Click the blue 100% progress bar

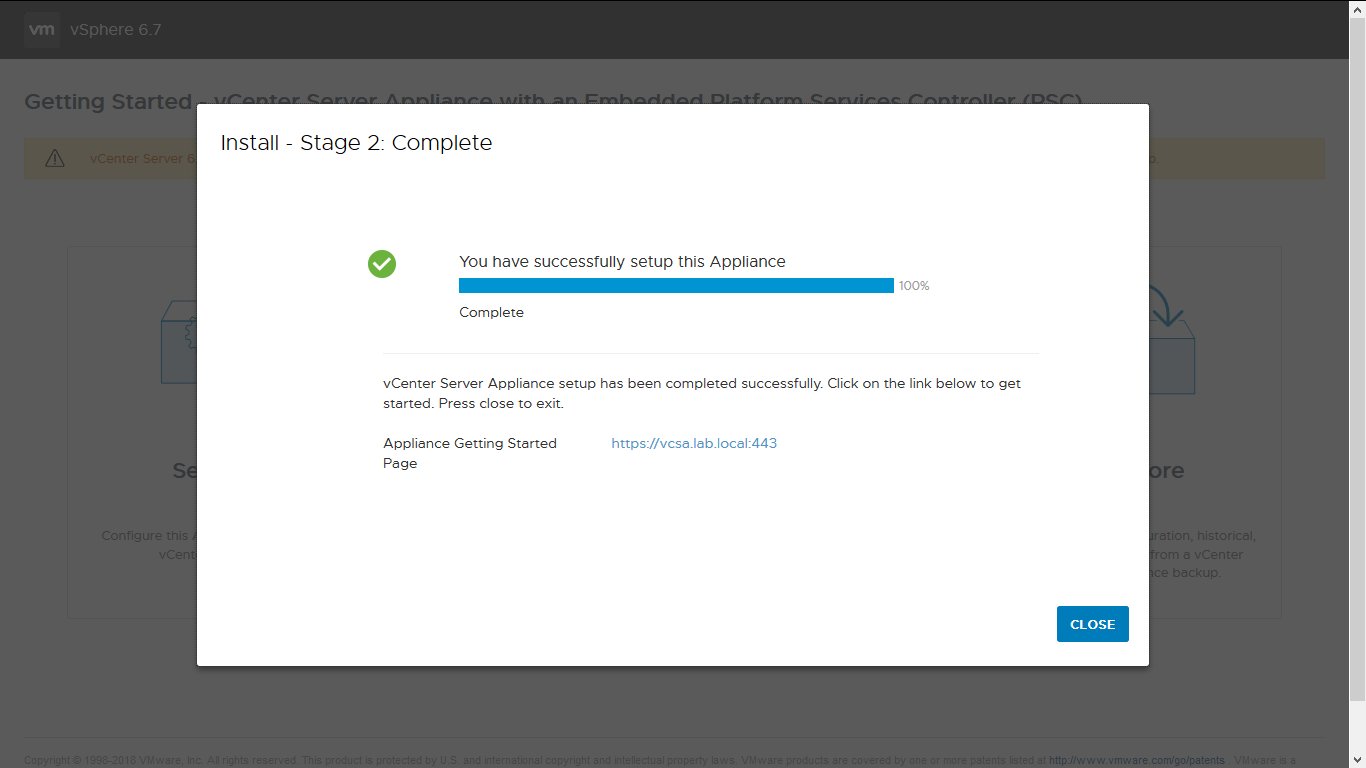676,286
